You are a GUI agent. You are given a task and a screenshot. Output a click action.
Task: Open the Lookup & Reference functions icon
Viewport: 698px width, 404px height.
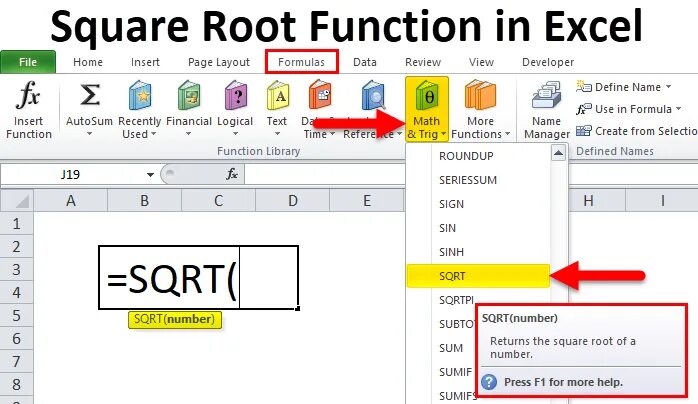[x=373, y=95]
